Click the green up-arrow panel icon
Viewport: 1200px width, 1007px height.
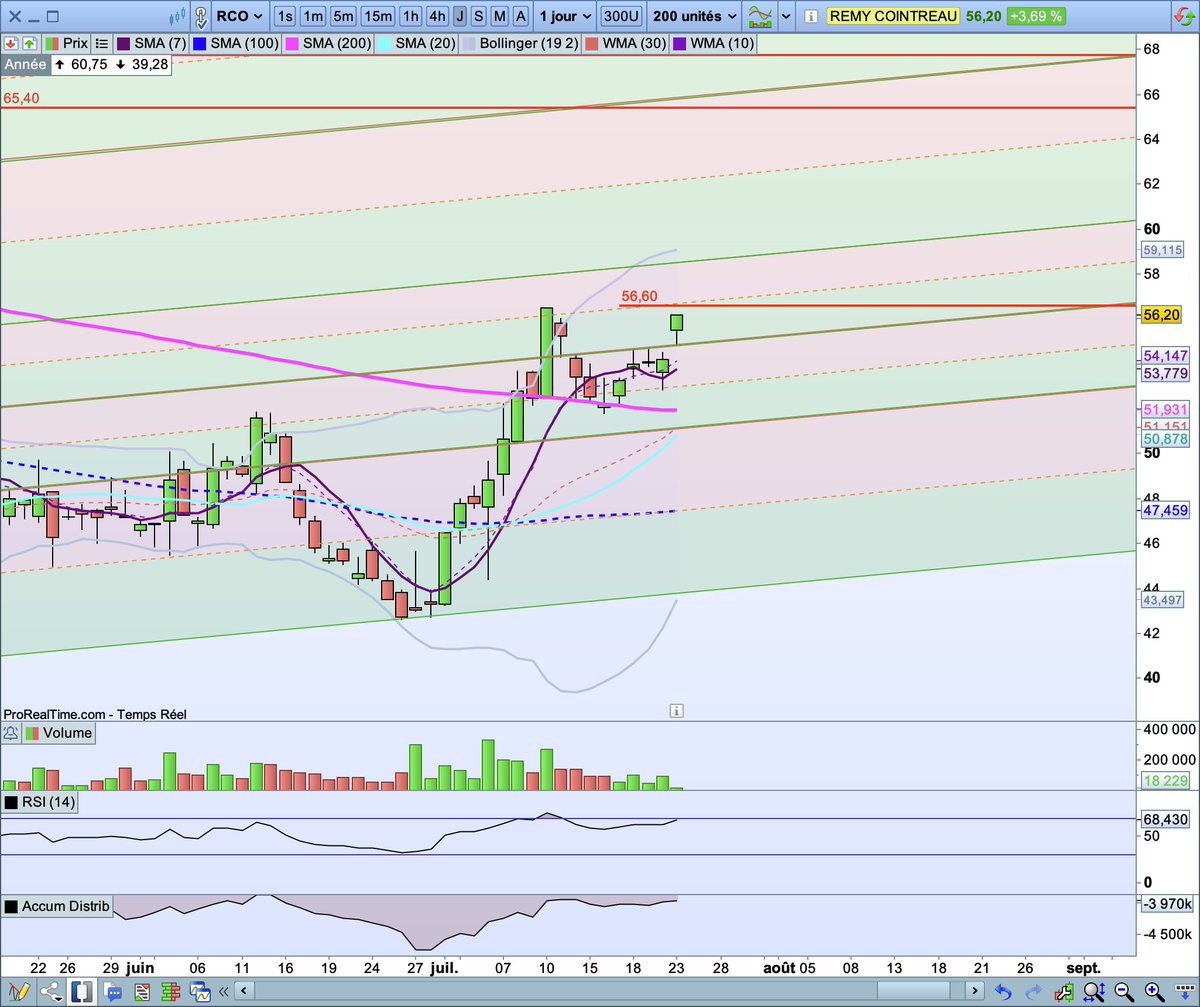pyautogui.click(x=28, y=44)
